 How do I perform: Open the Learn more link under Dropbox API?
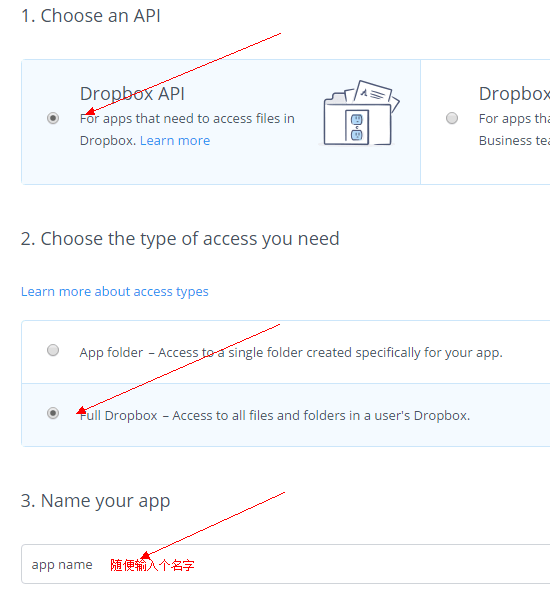175,141
